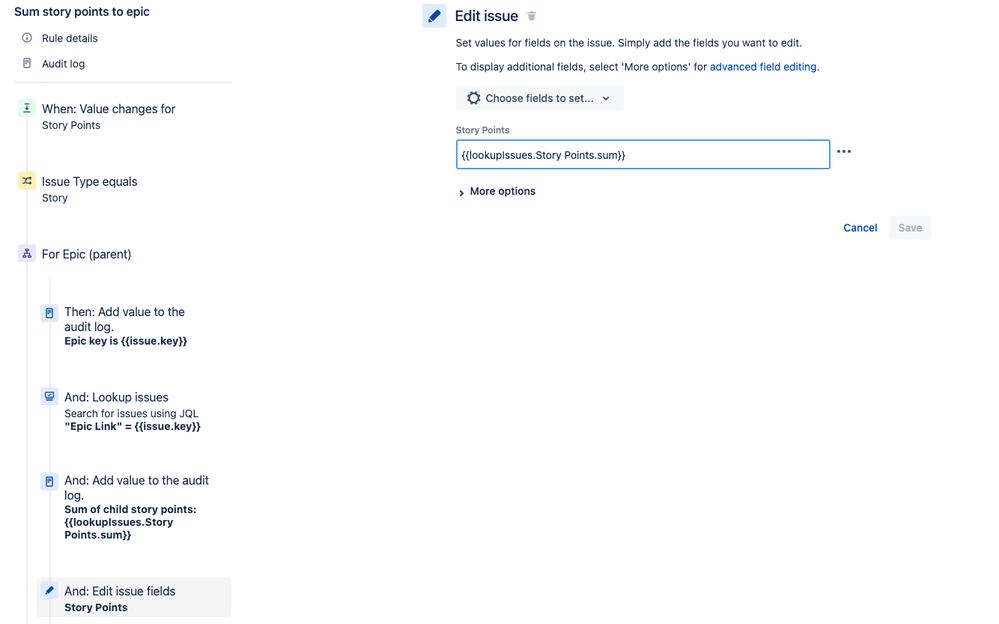Click the green trigger icon for Value changes
Screen dimensions: 999x624
(27, 108)
